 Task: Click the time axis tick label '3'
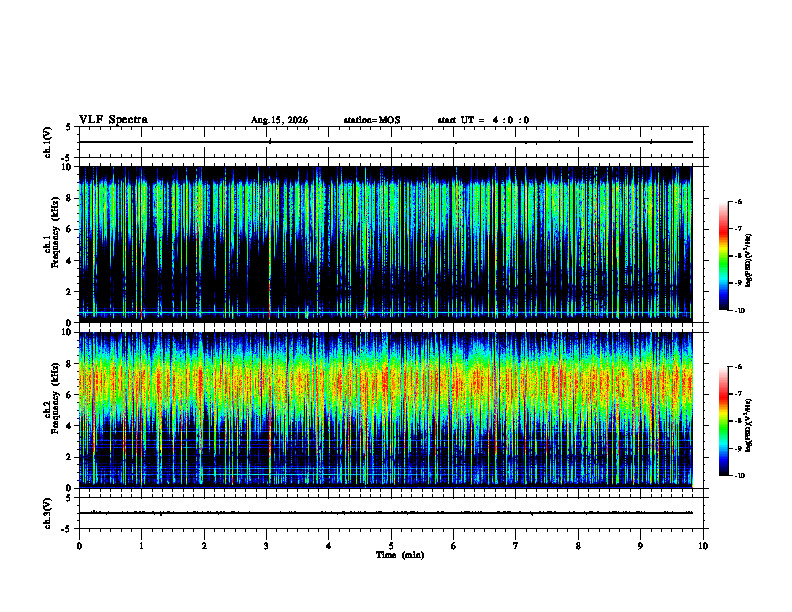(x=266, y=546)
